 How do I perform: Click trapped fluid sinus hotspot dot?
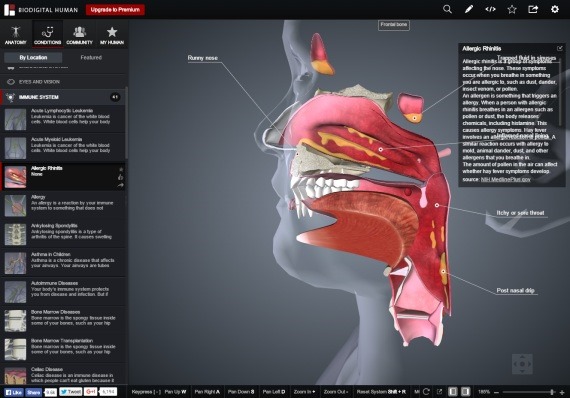coord(414,118)
